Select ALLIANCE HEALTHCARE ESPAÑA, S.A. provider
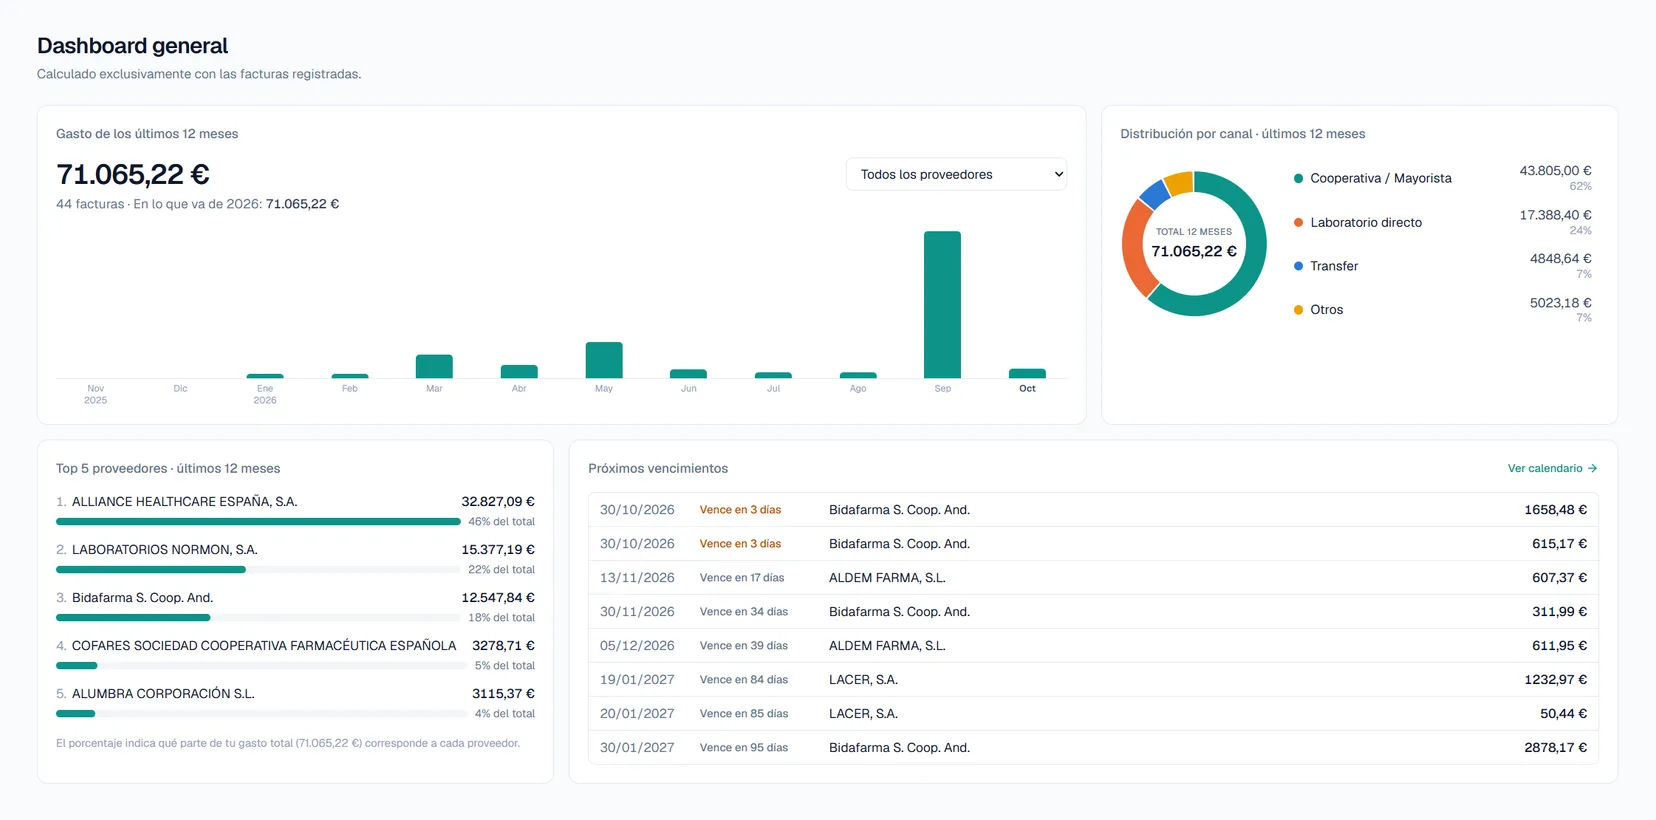This screenshot has height=820, width=1656. [x=185, y=502]
